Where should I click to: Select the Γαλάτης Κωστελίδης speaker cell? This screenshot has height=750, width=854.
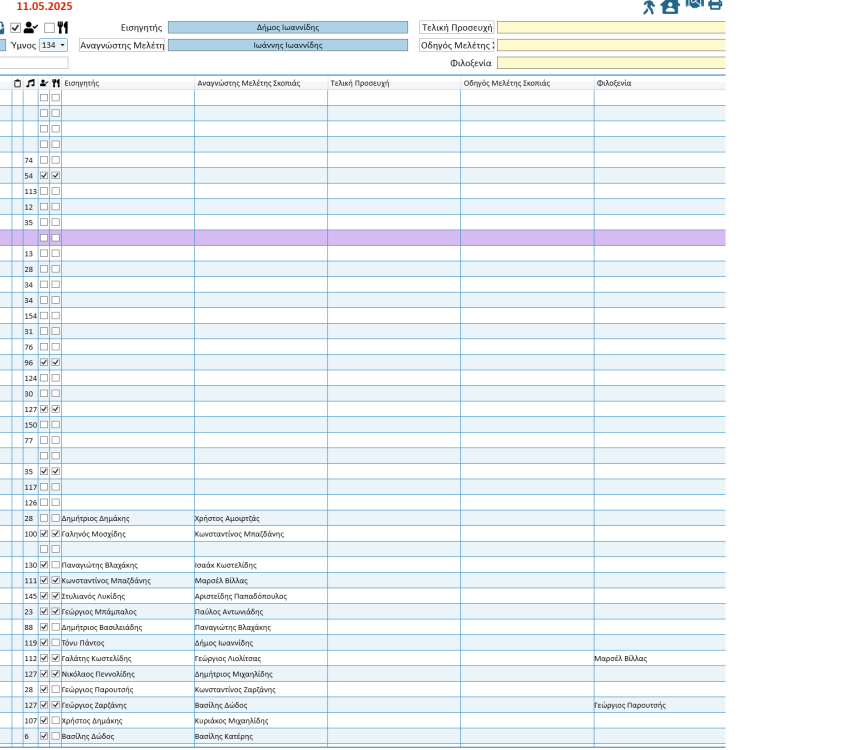pos(127,659)
